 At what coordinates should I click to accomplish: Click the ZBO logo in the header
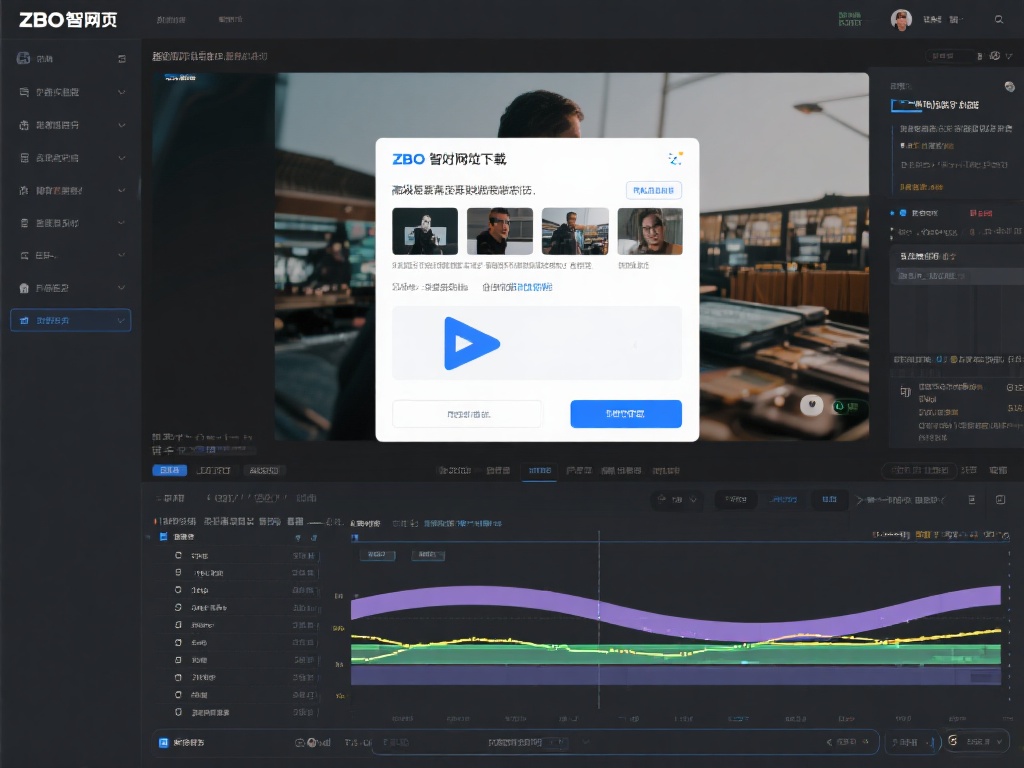coord(67,20)
